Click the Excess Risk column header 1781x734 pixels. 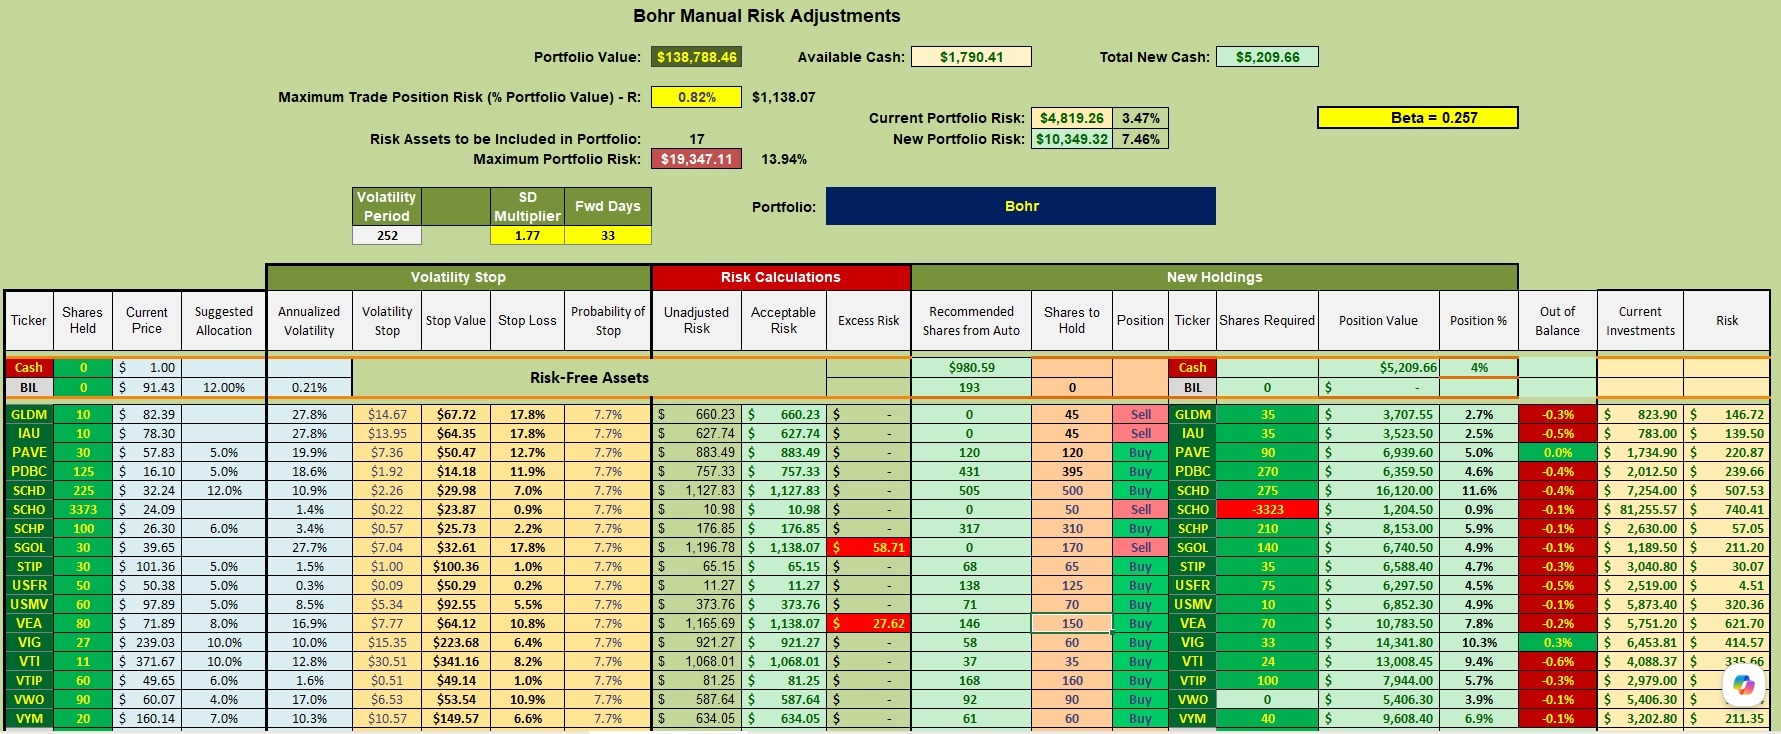[868, 321]
